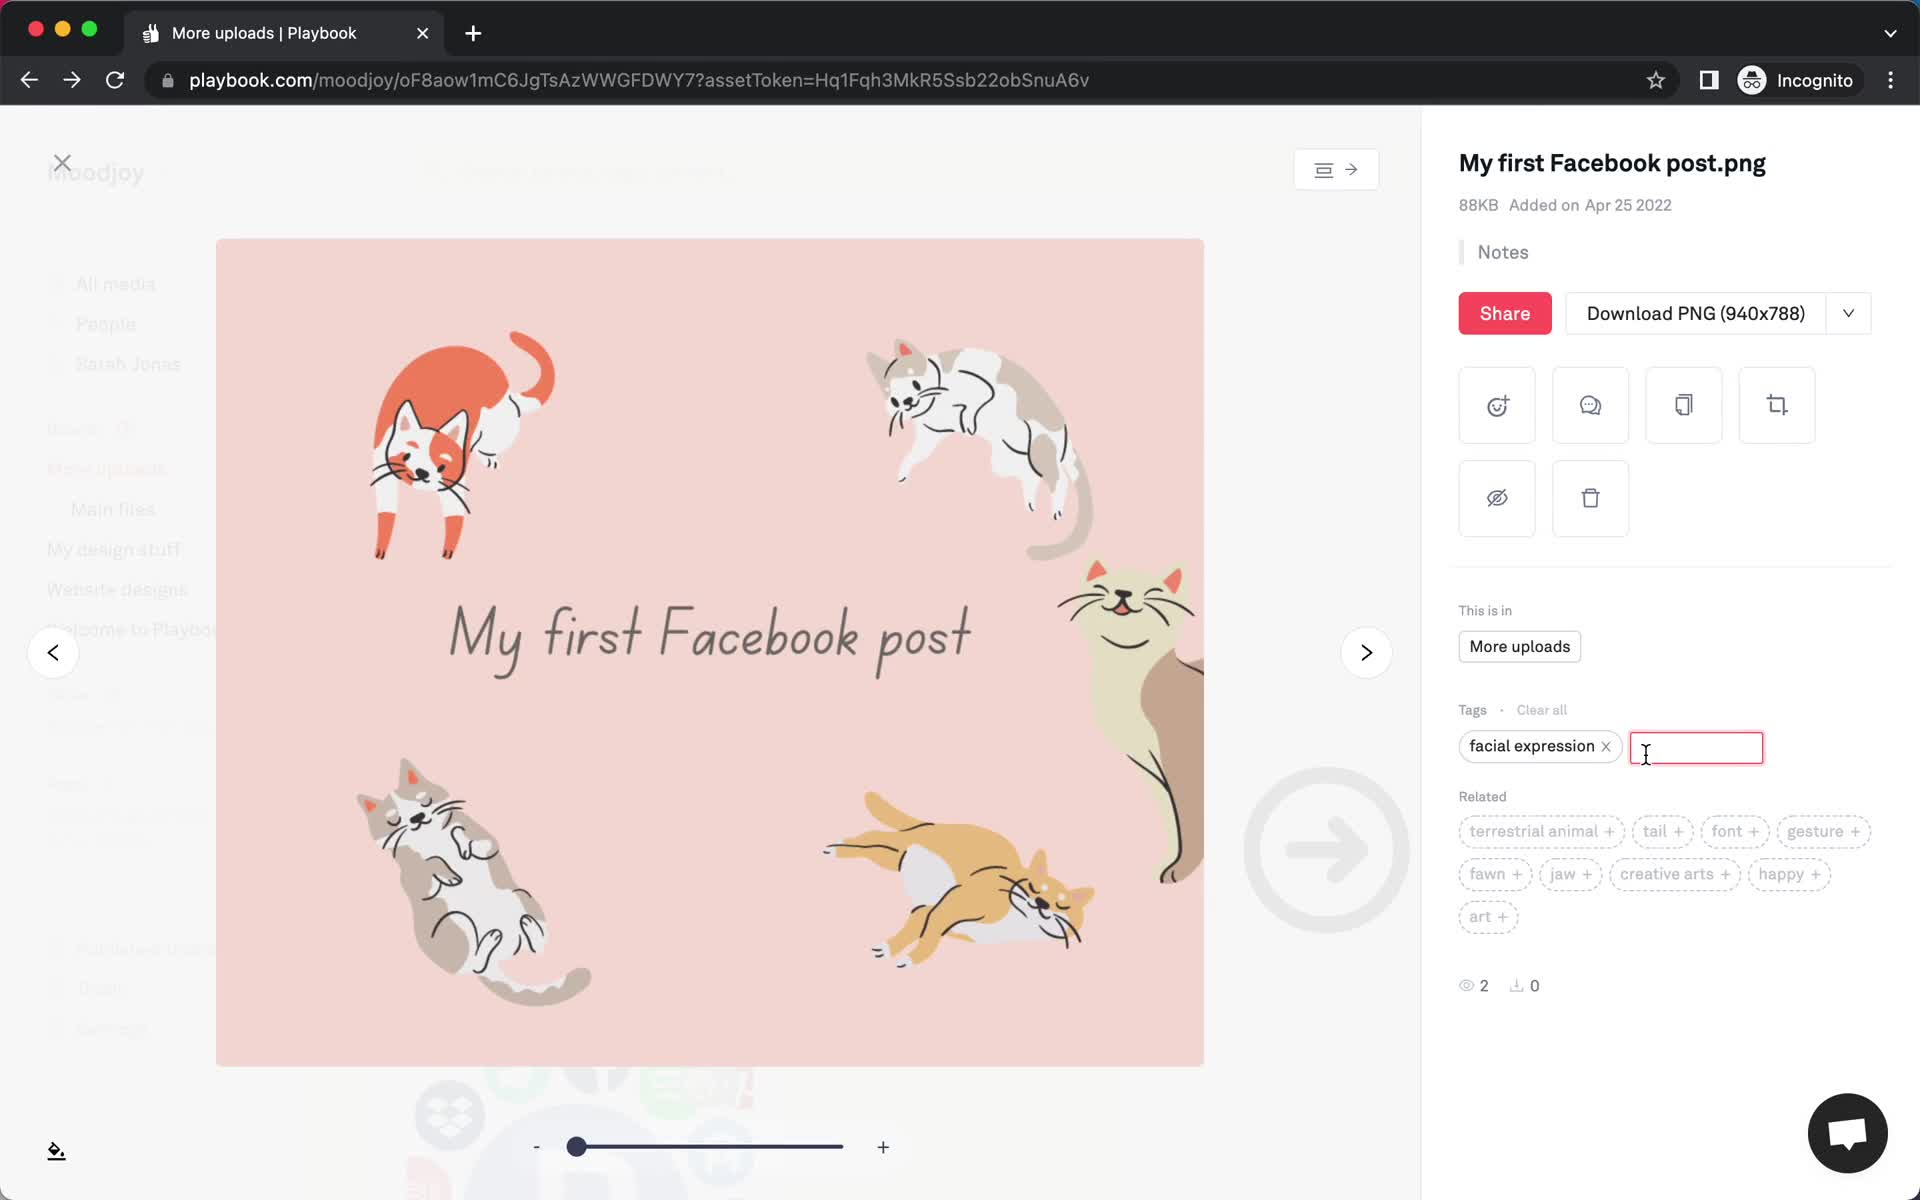Click the delete/trash icon in toolbar
This screenshot has width=1920, height=1200.
click(x=1590, y=498)
